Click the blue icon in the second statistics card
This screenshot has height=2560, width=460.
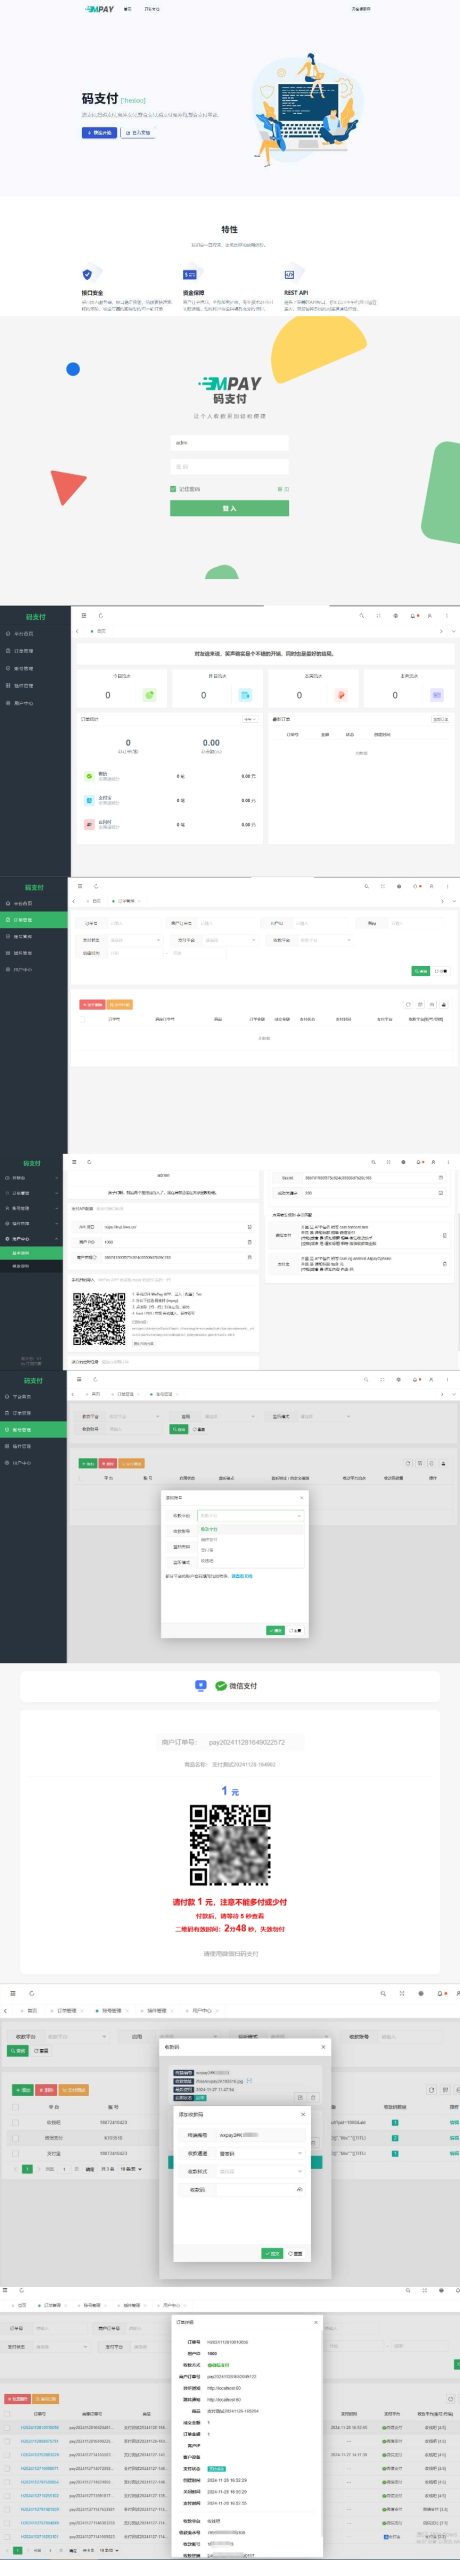tap(246, 695)
